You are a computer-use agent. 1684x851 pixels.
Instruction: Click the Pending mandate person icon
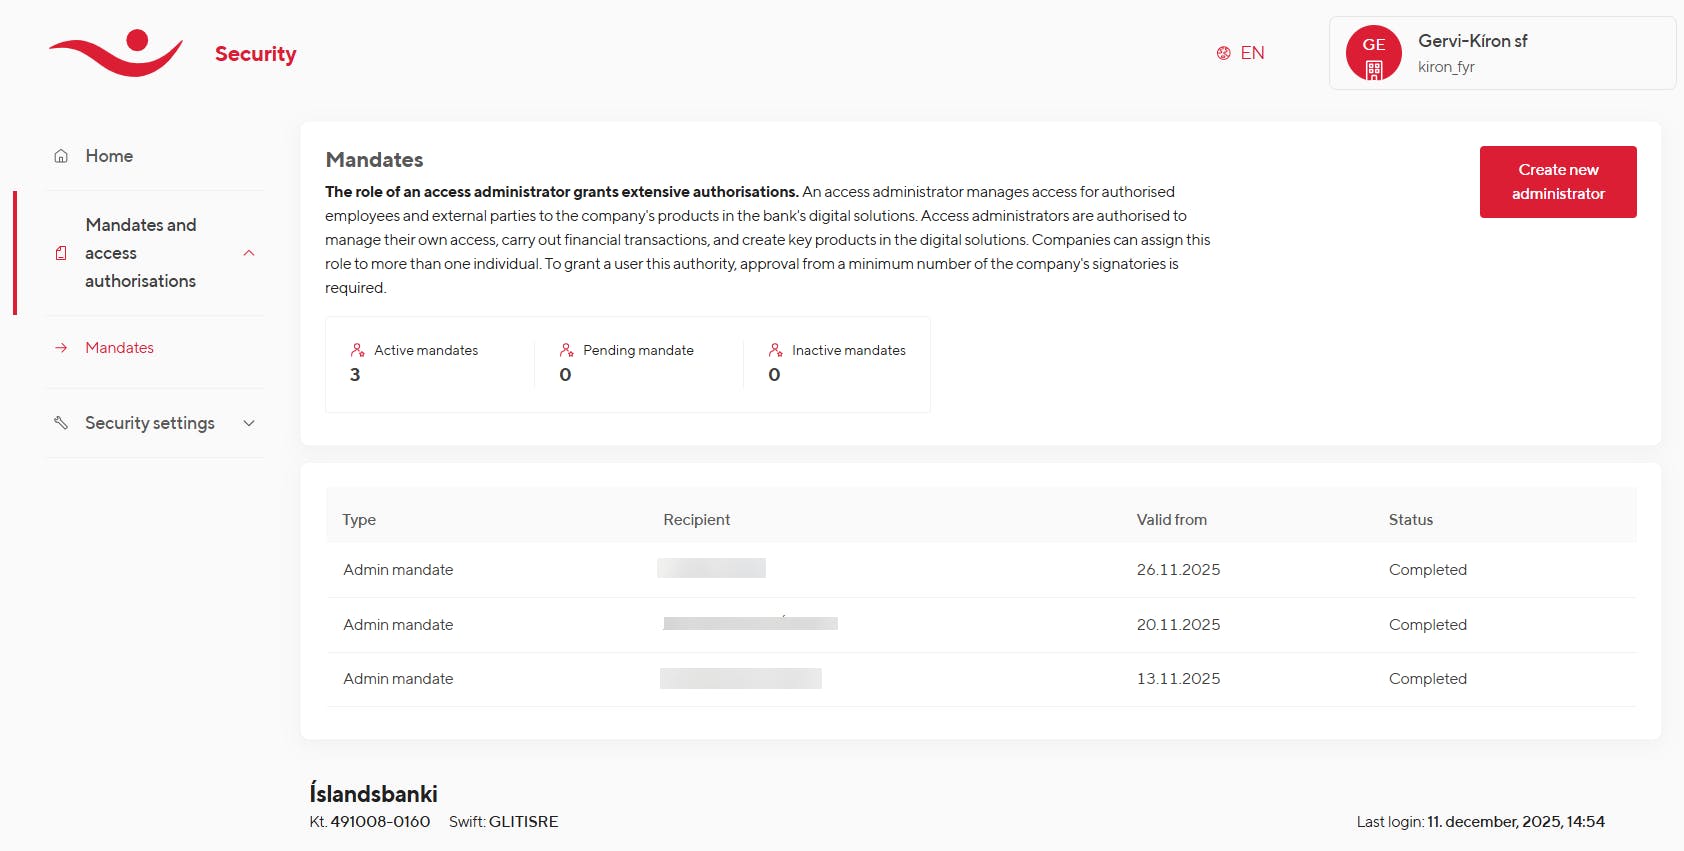566,350
